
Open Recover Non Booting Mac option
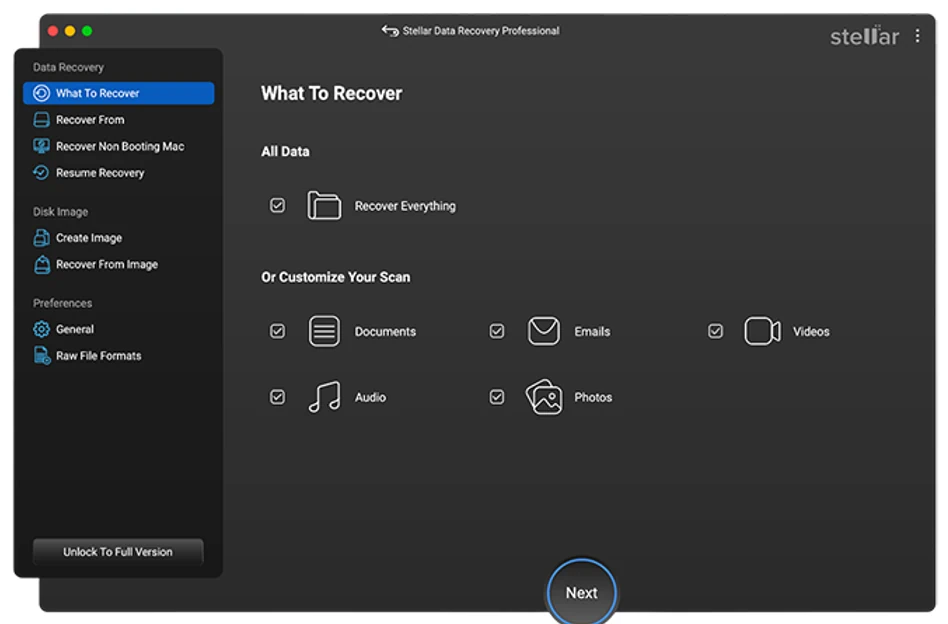click(119, 146)
